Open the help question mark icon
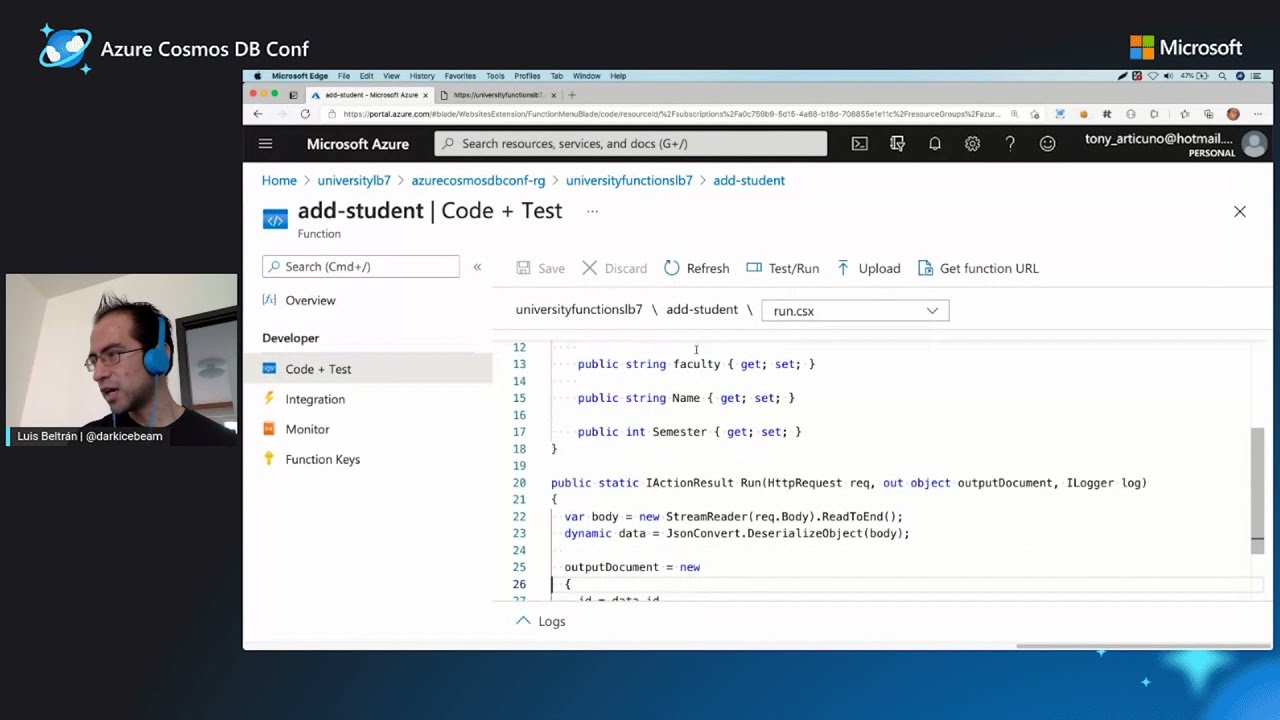 [x=1010, y=144]
